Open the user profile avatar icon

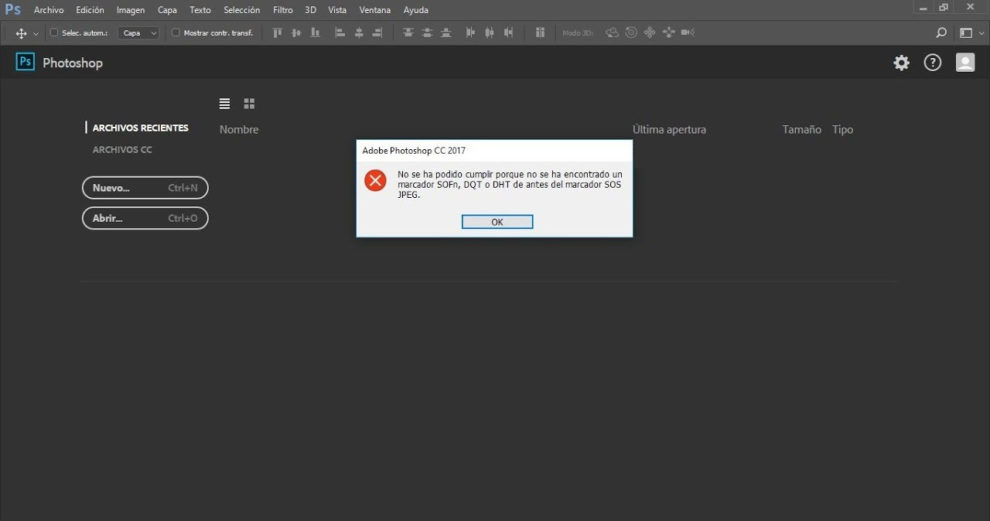965,63
